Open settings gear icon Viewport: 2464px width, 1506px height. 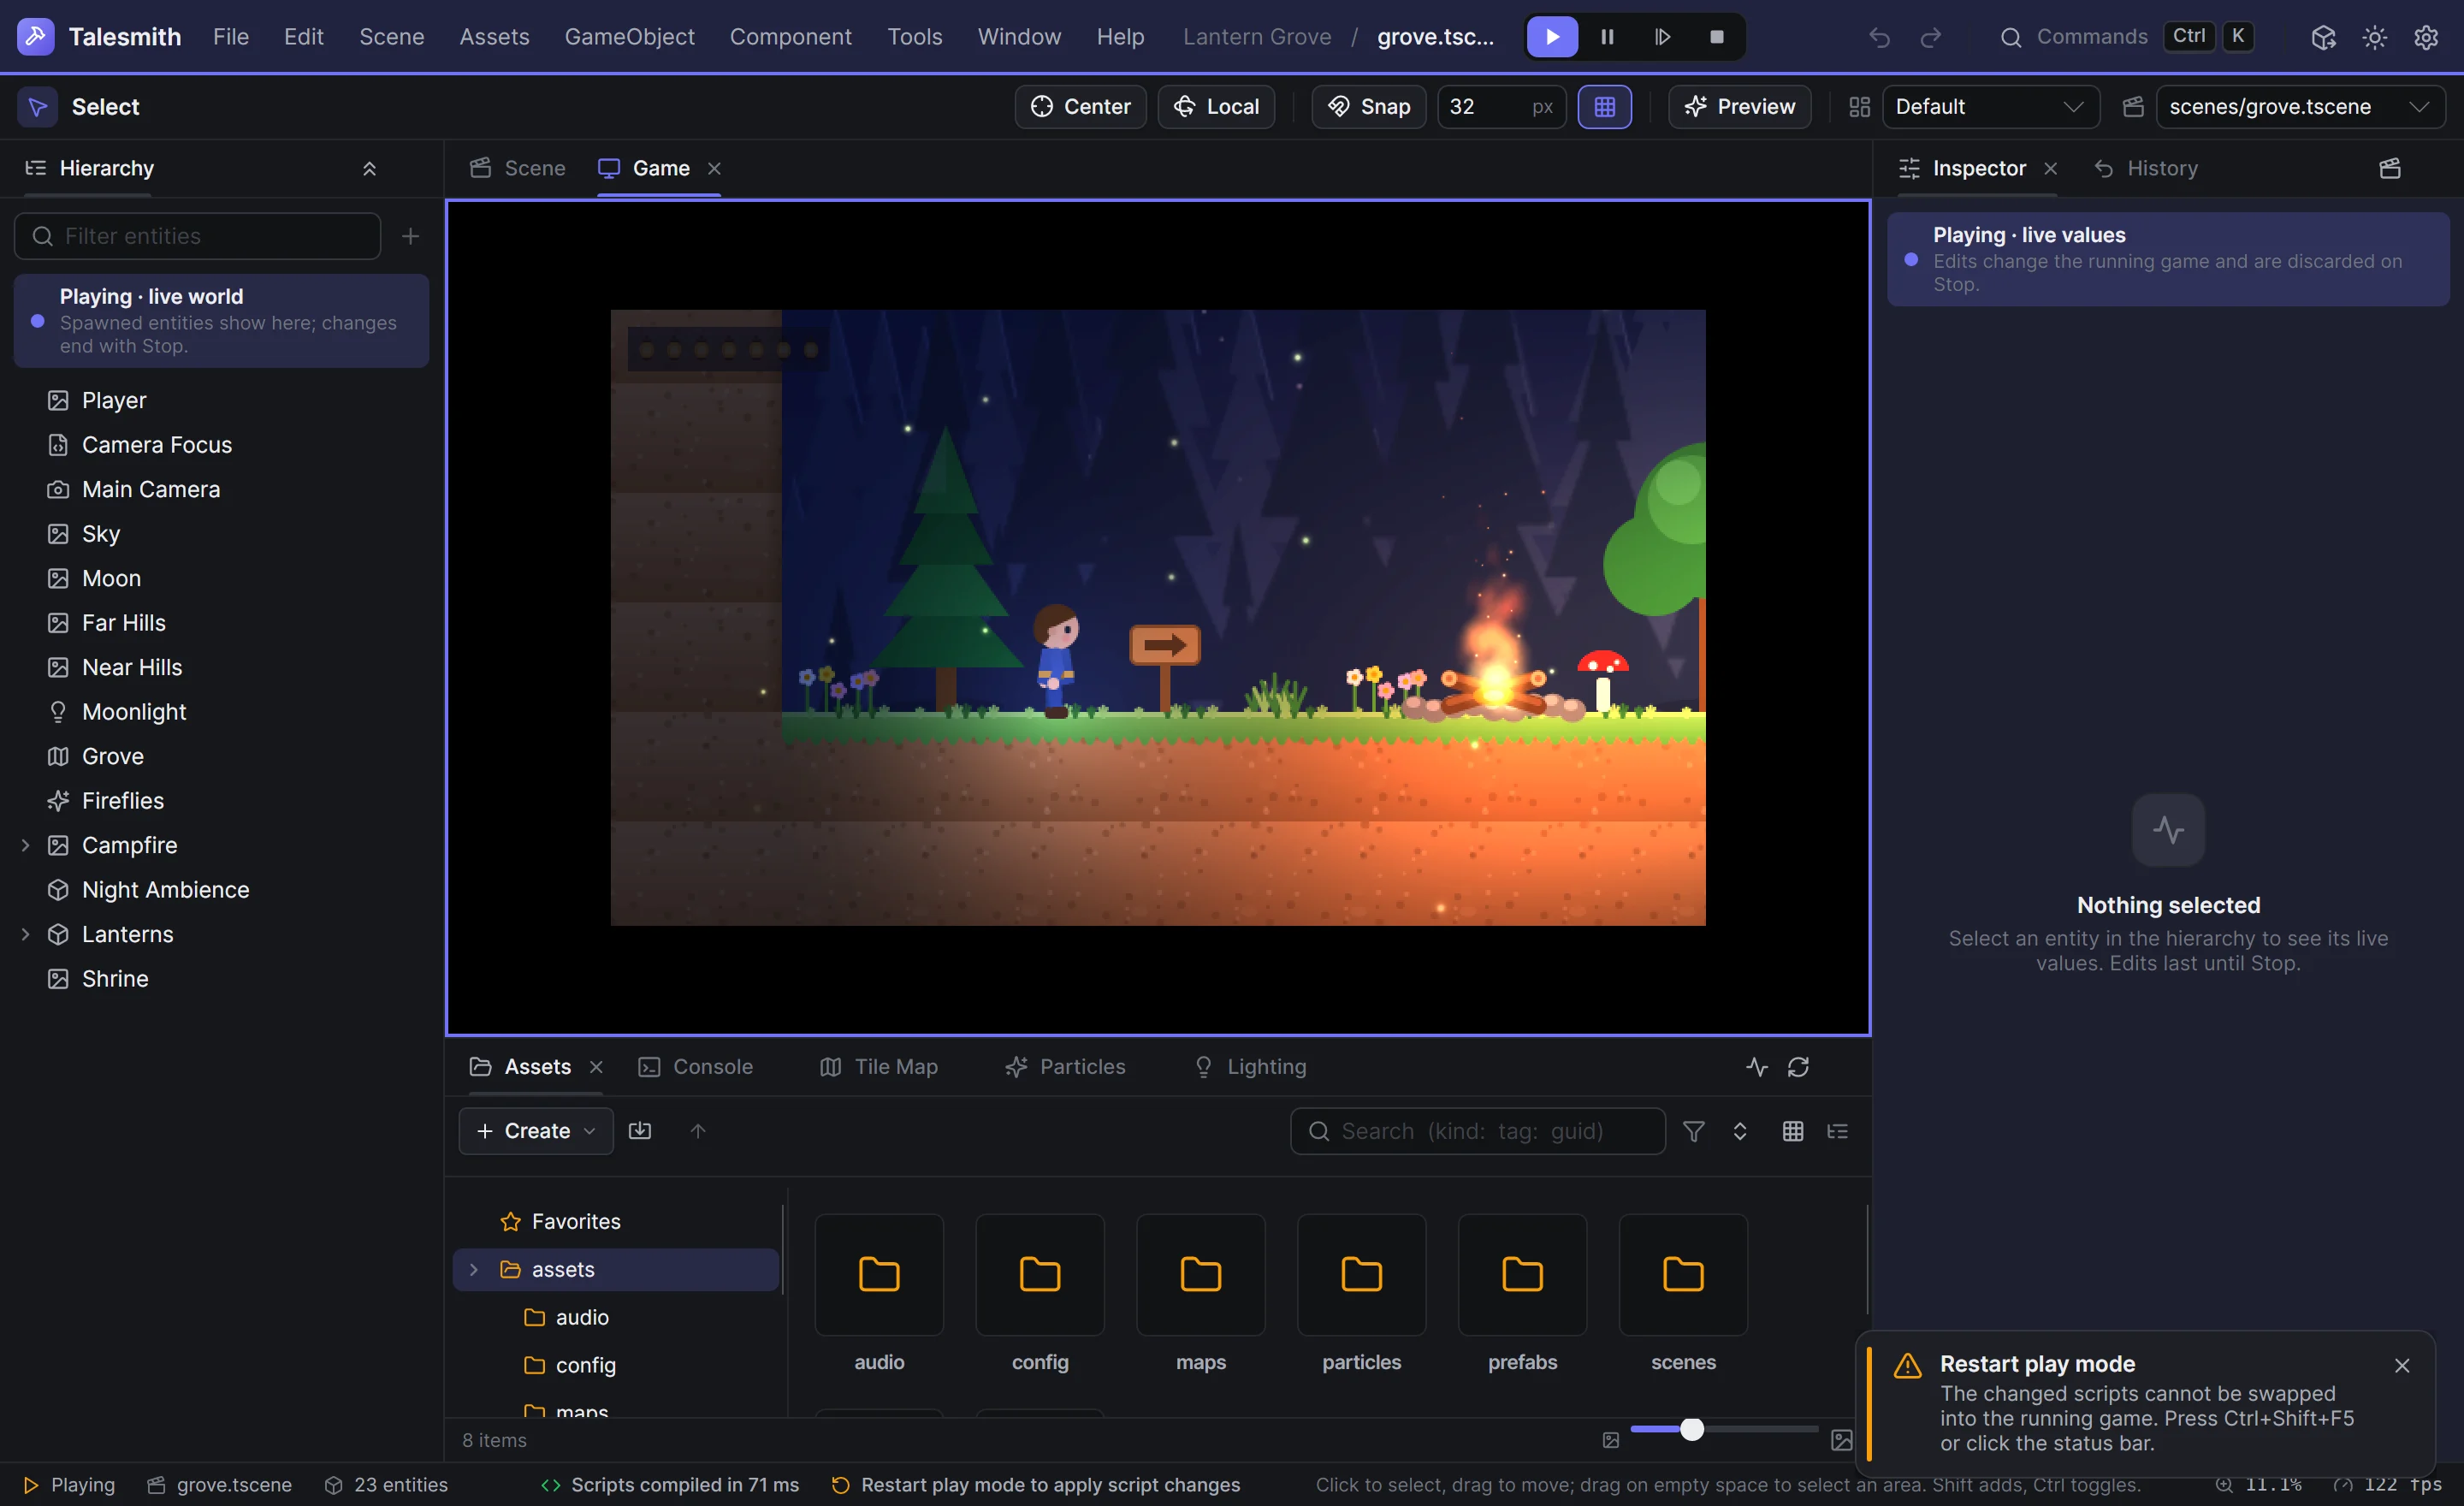pyautogui.click(x=2426, y=37)
